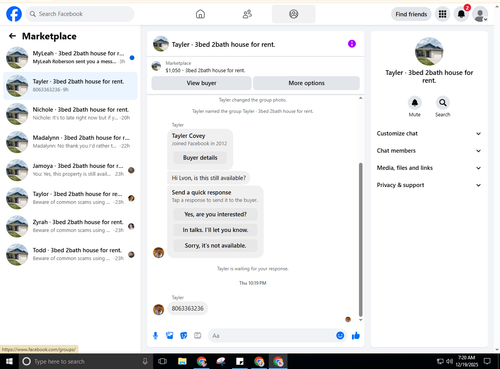
Task: Click the '8063363236' message bubble
Action: click(x=188, y=309)
